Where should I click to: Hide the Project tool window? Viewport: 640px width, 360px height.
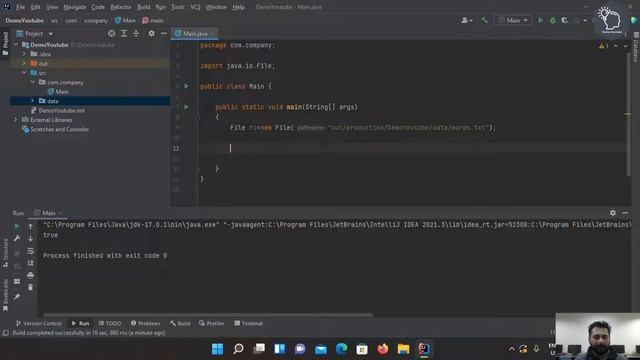click(x=164, y=33)
